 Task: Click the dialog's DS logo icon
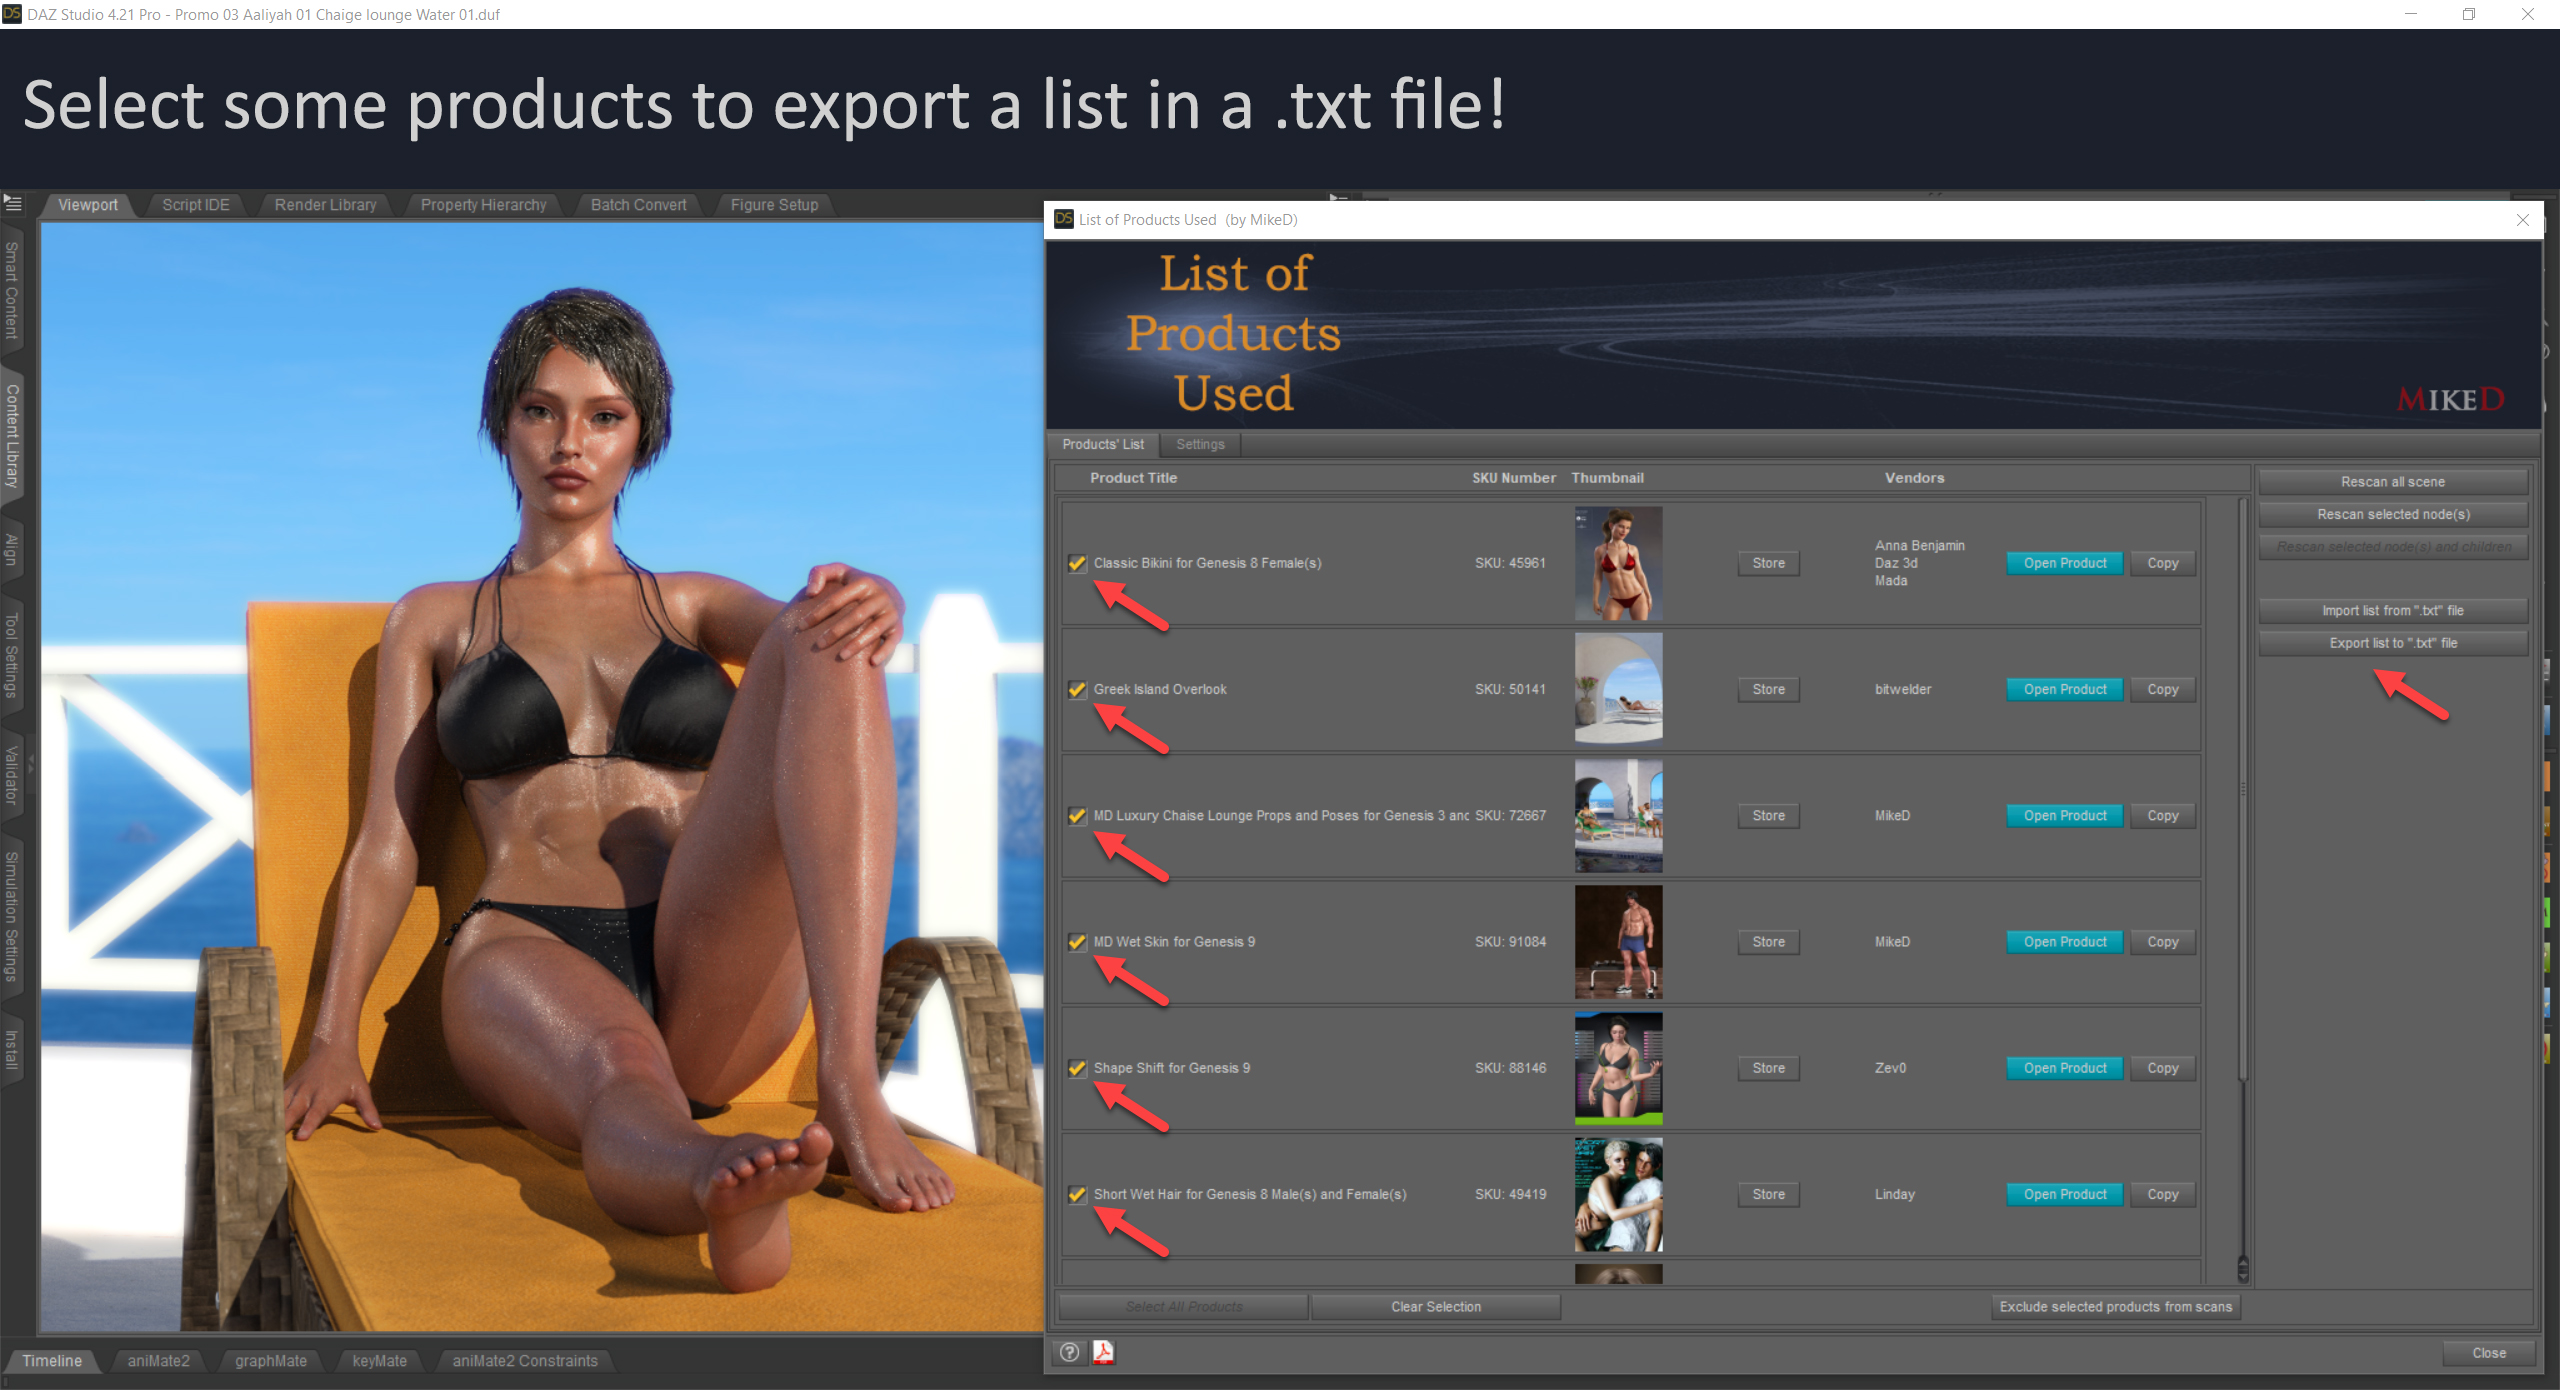[1064, 219]
